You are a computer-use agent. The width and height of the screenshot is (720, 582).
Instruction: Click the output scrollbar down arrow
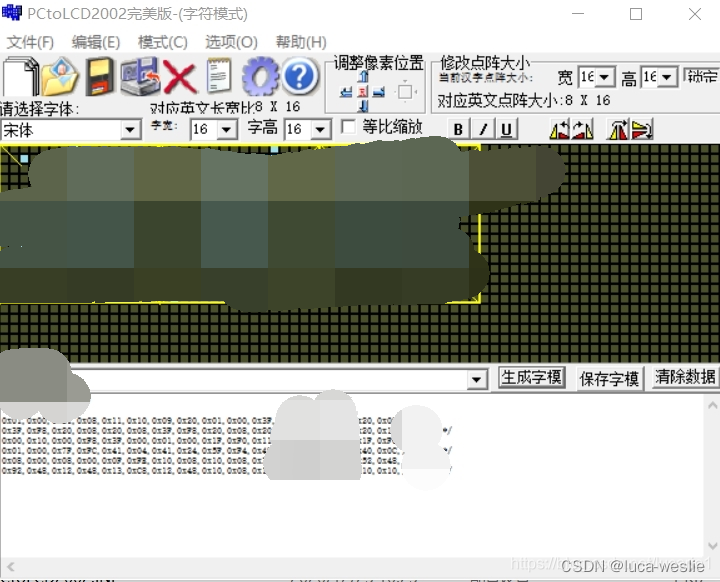tap(712, 546)
